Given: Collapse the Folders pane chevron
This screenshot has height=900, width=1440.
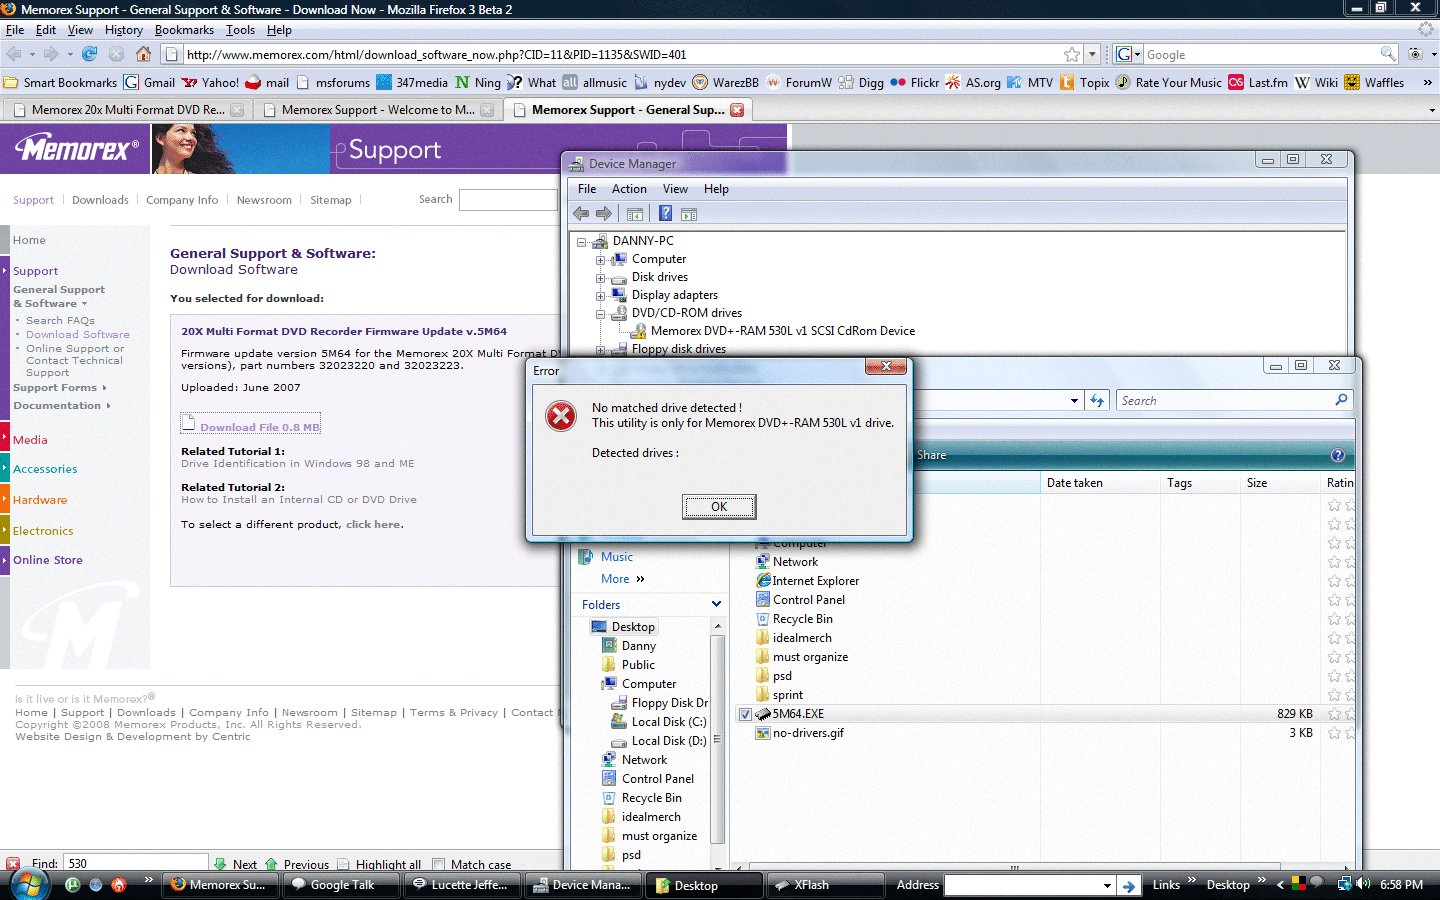Looking at the screenshot, I should (716, 604).
